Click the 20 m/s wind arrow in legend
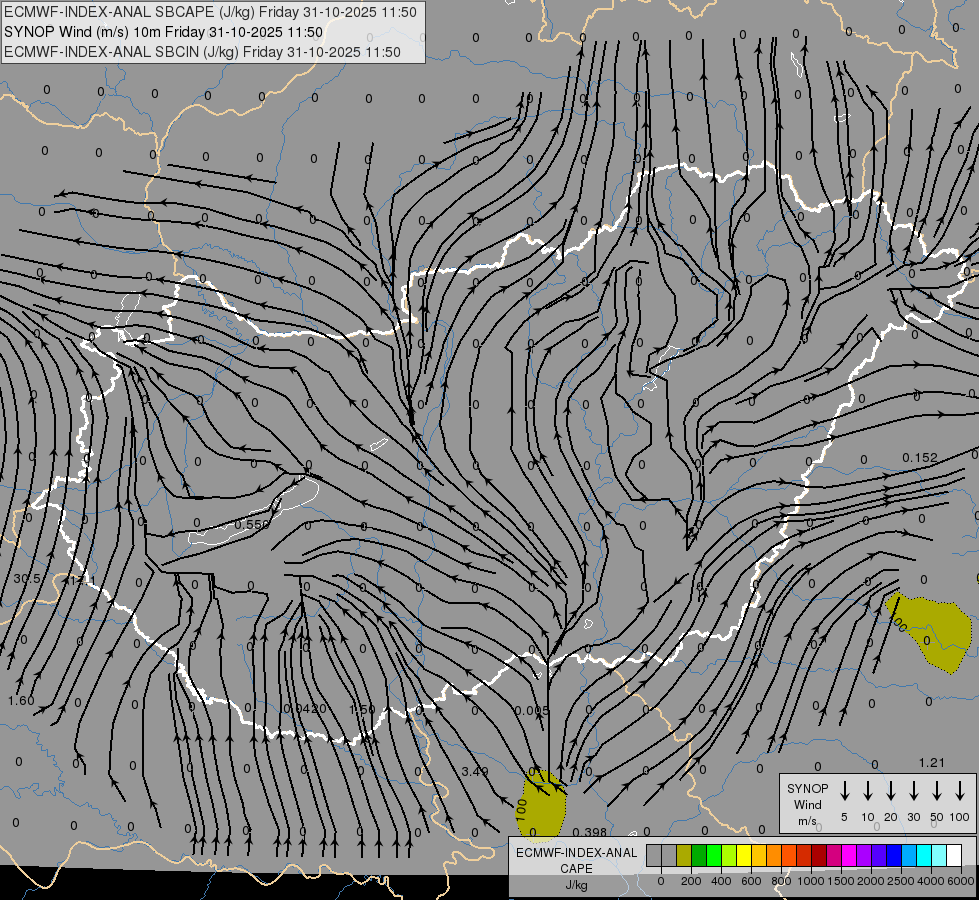The width and height of the screenshot is (979, 900). tap(890, 790)
